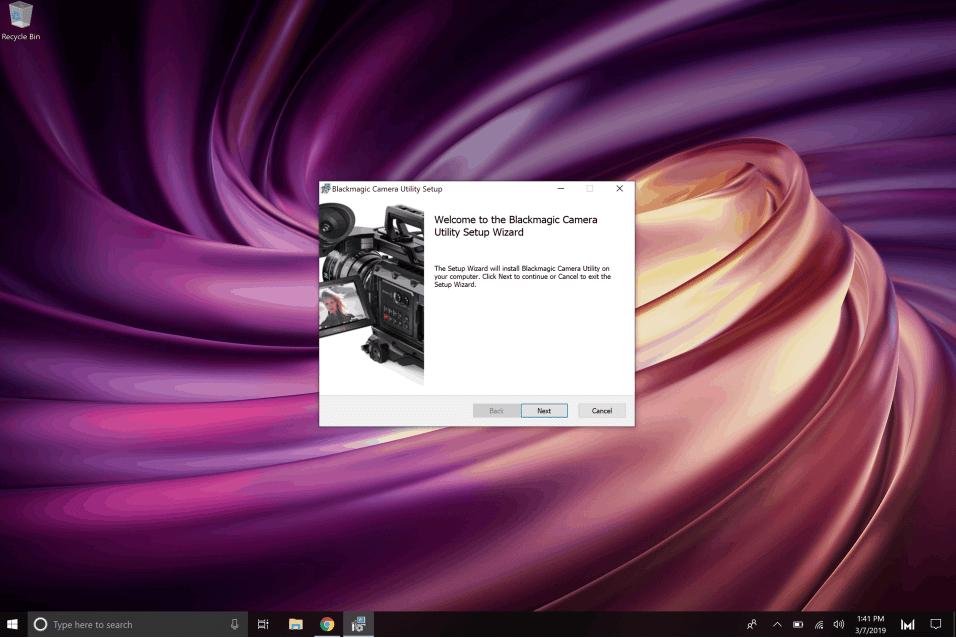Launch Google Chrome from taskbar
Screen dimensions: 956x638
[x=327, y=624]
